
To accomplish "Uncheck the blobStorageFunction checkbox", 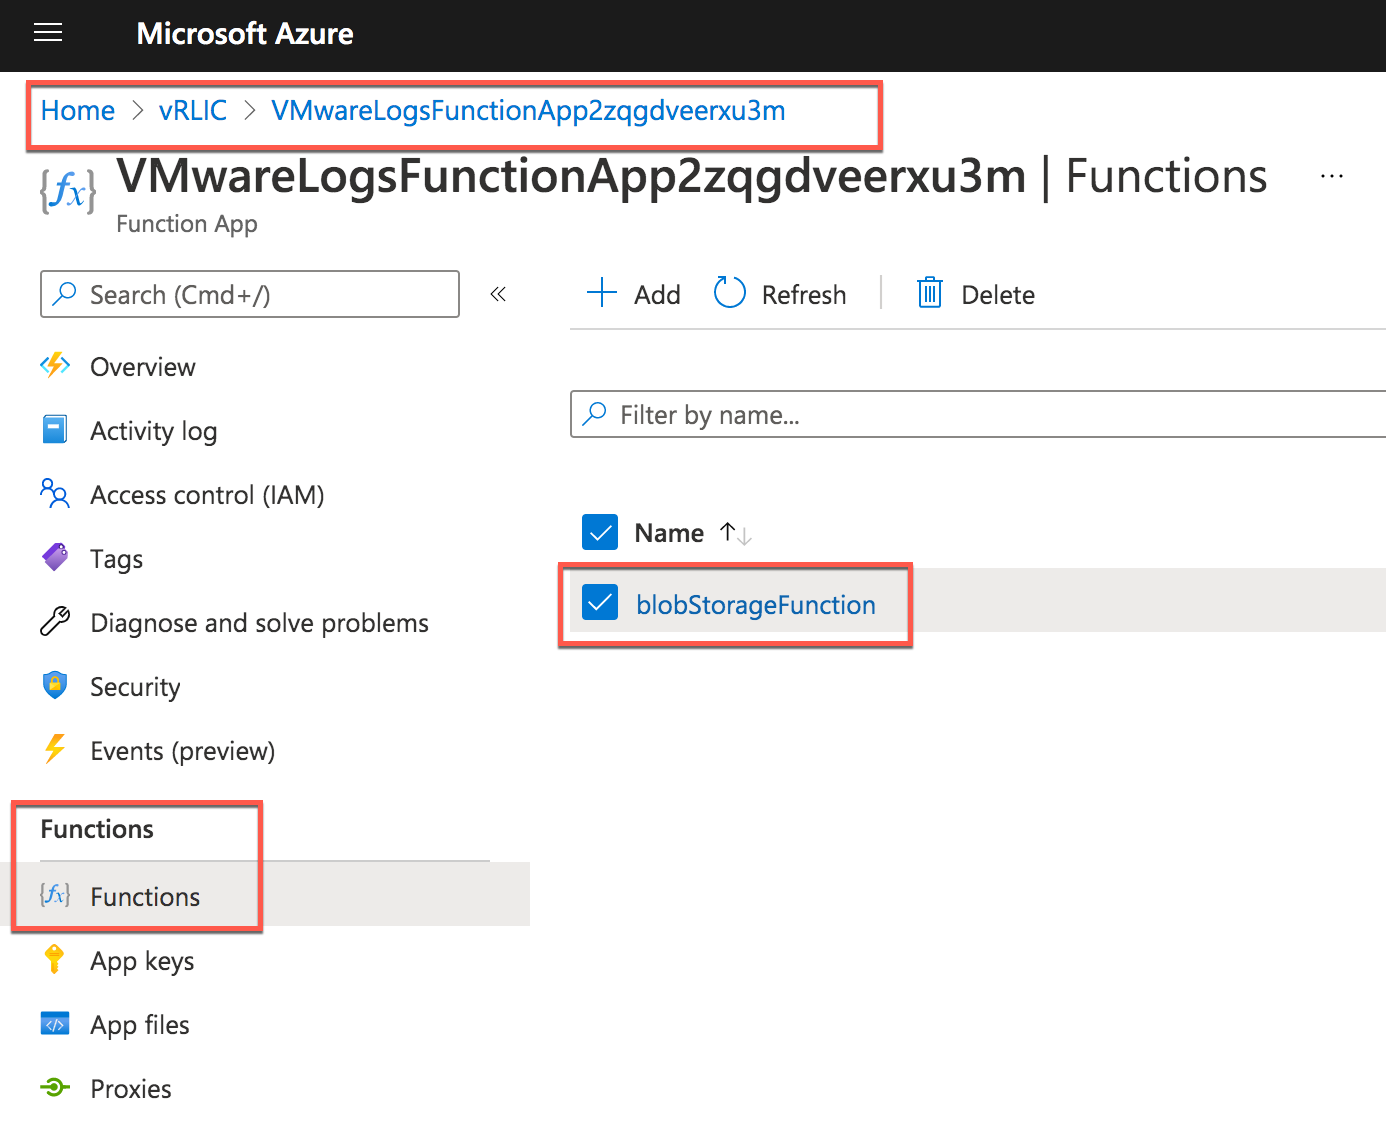I will pyautogui.click(x=600, y=603).
